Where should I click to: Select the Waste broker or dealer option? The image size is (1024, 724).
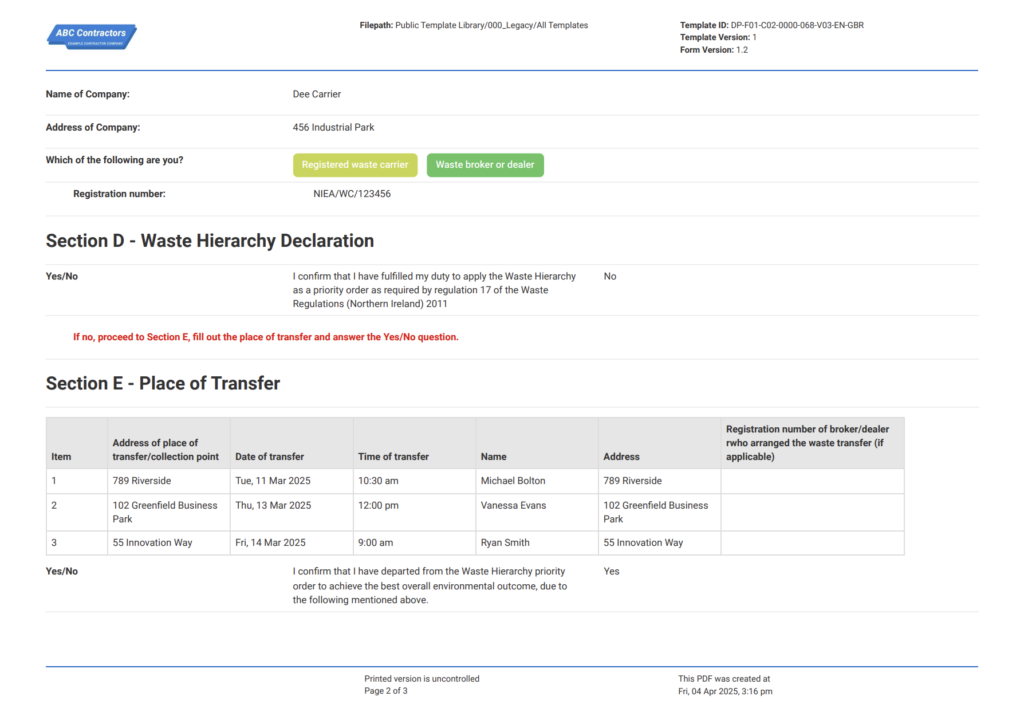(485, 165)
